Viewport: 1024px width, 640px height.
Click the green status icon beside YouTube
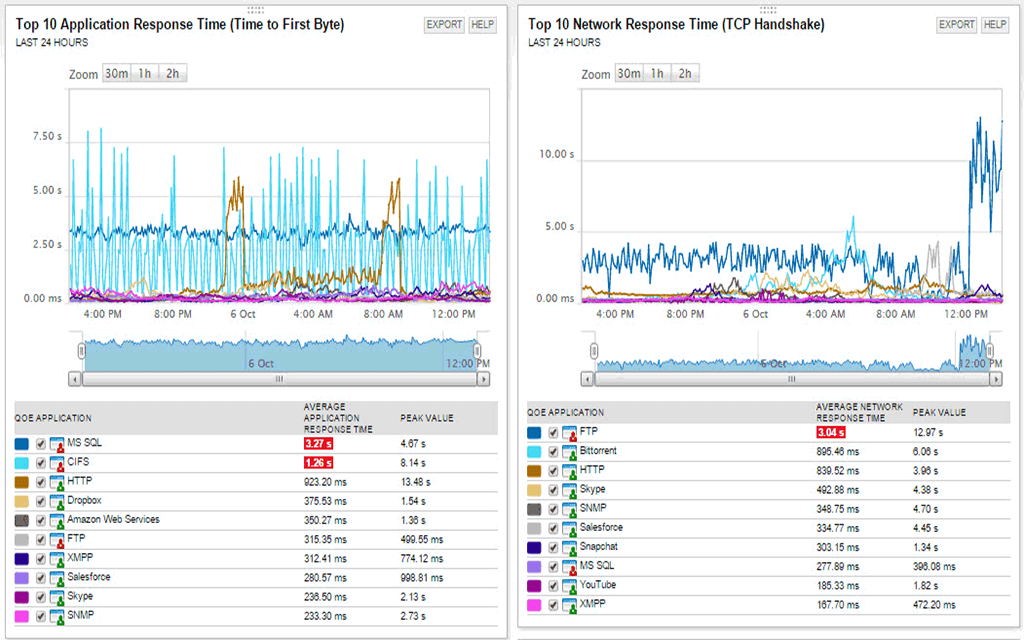[x=568, y=584]
